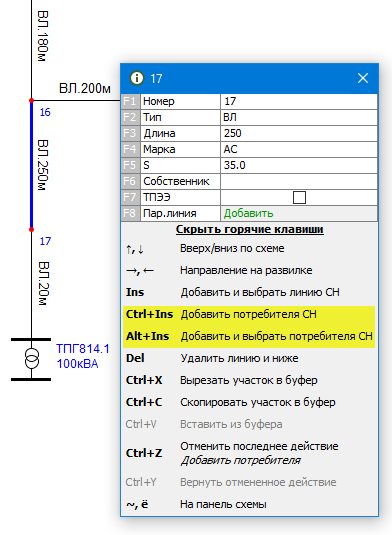
Task: Click the F2 key label
Action: click(x=130, y=117)
